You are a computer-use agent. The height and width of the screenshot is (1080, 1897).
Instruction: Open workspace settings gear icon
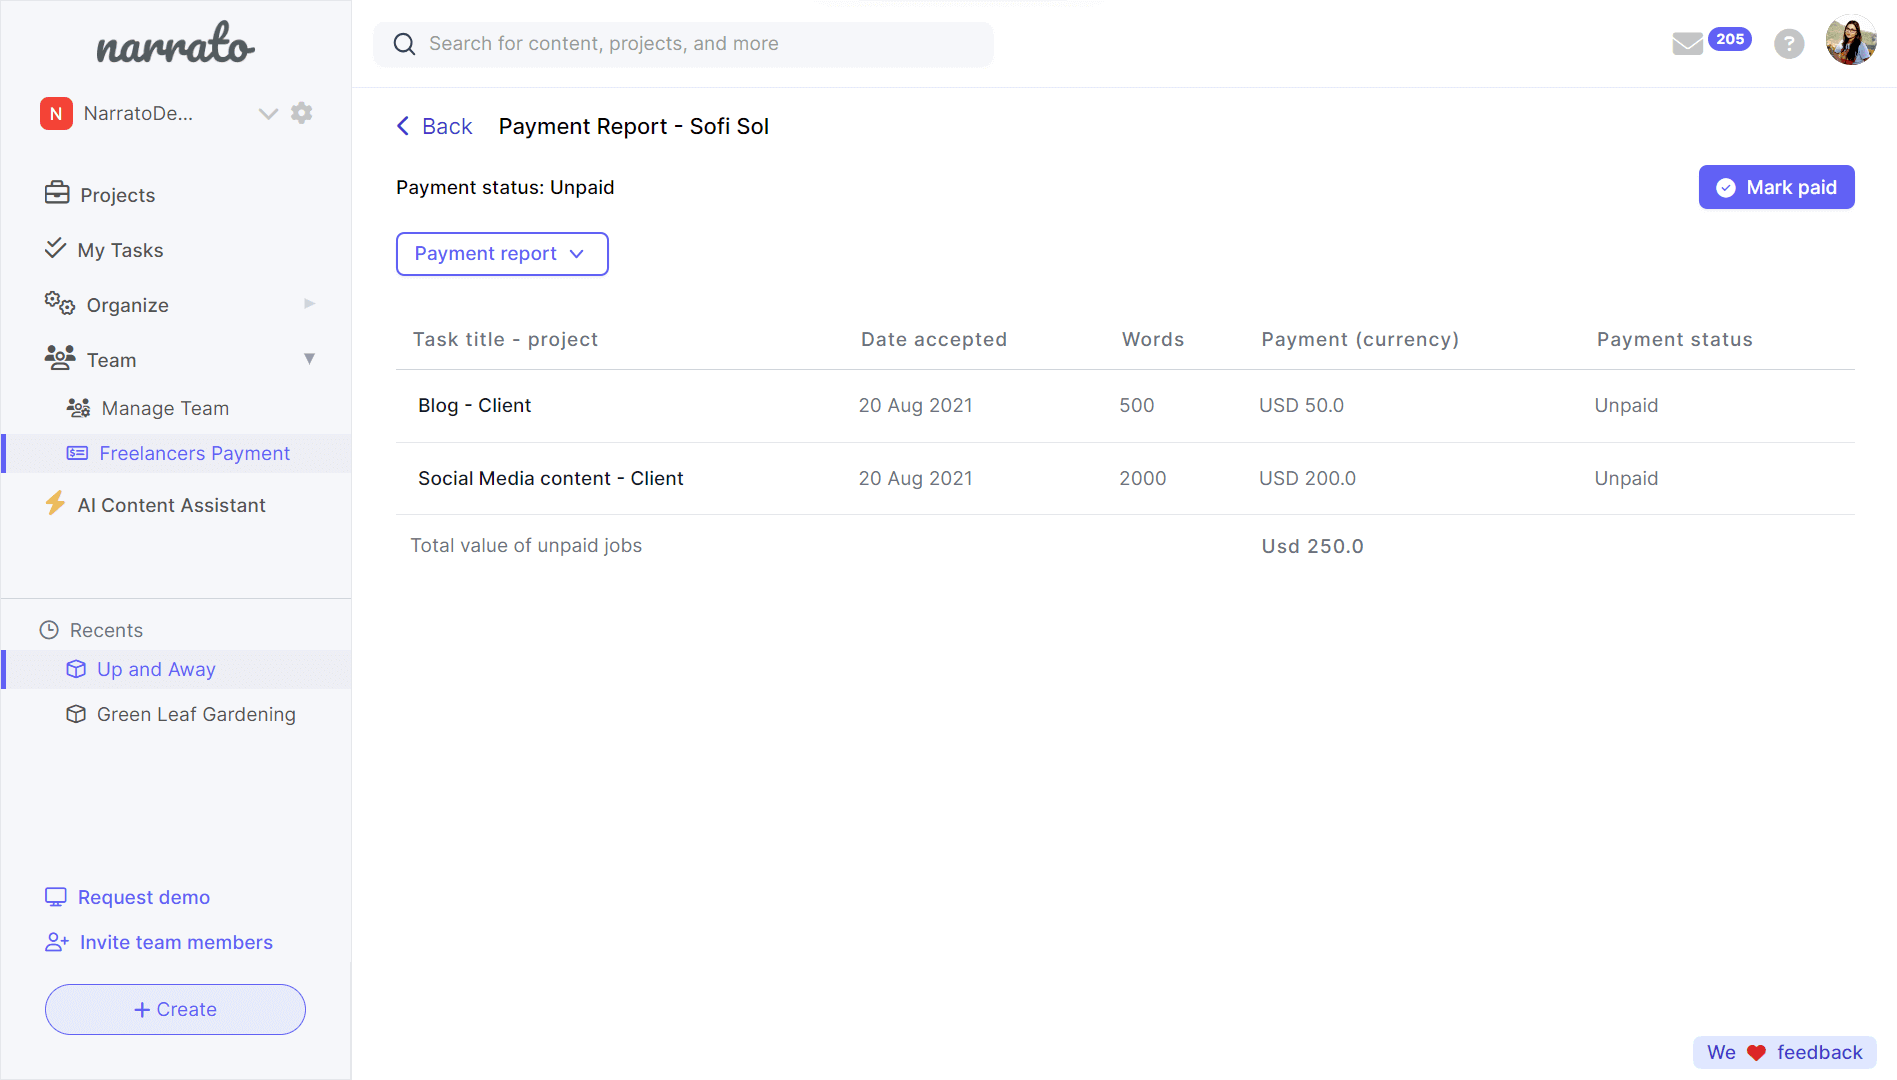pyautogui.click(x=301, y=113)
